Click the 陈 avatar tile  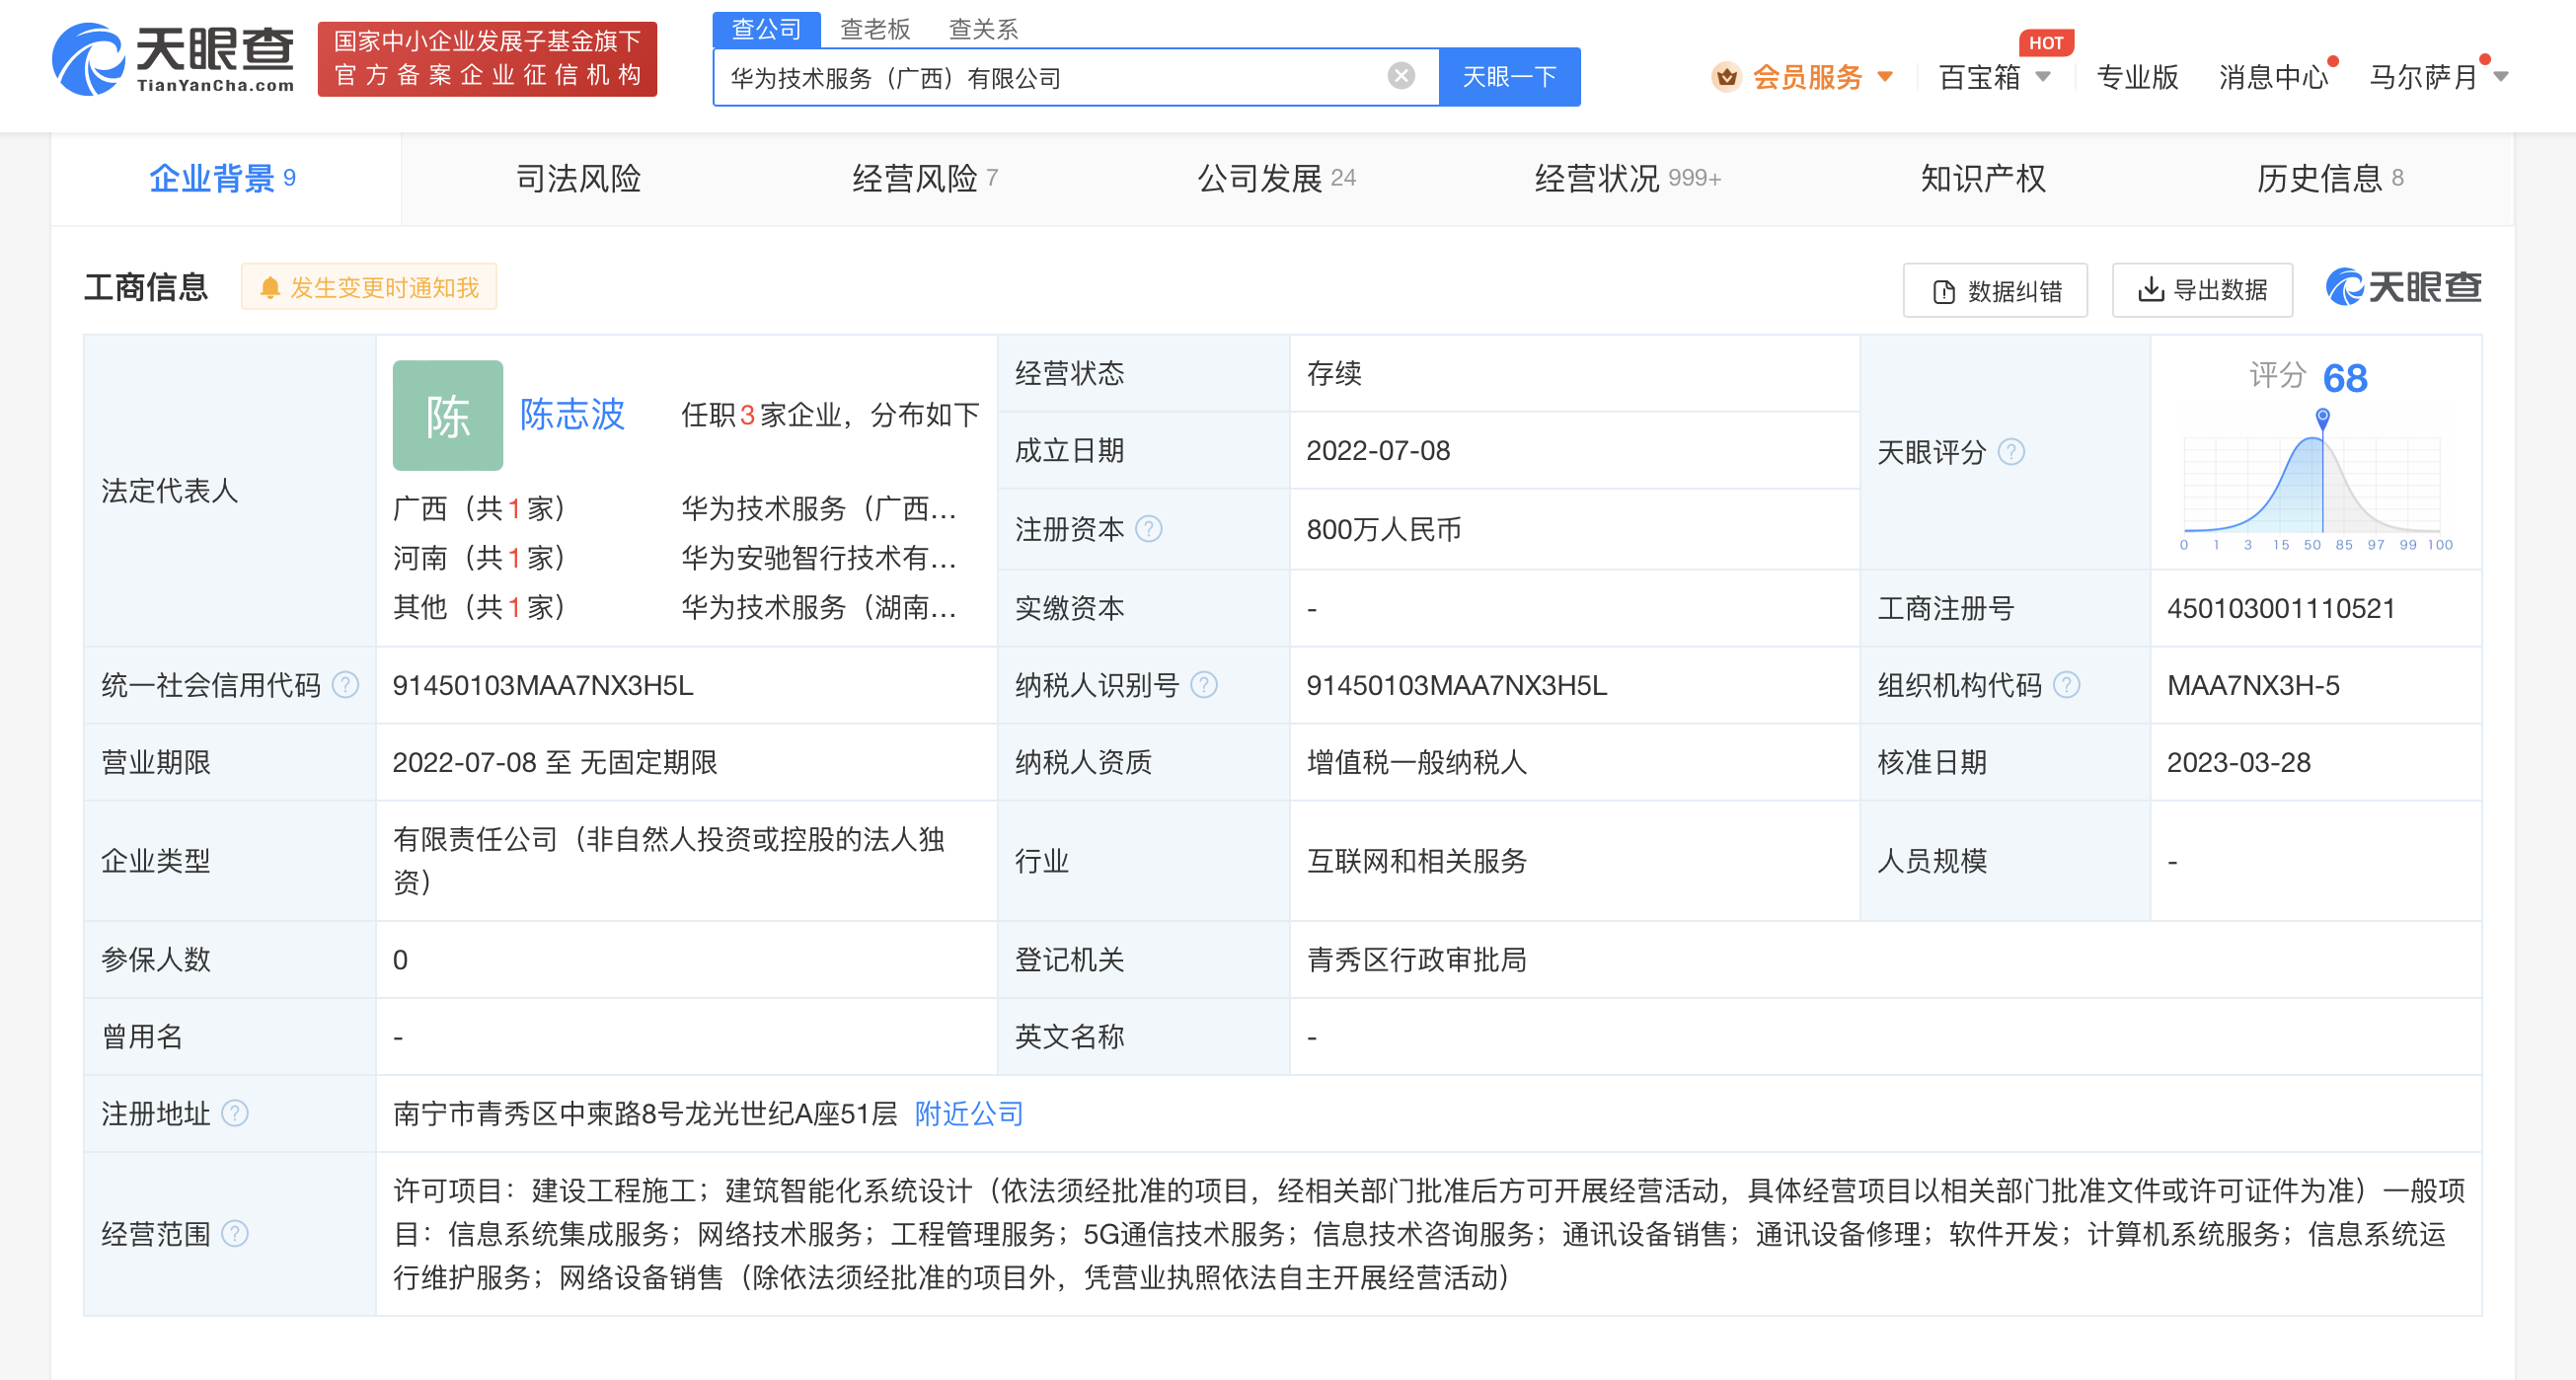(x=447, y=415)
